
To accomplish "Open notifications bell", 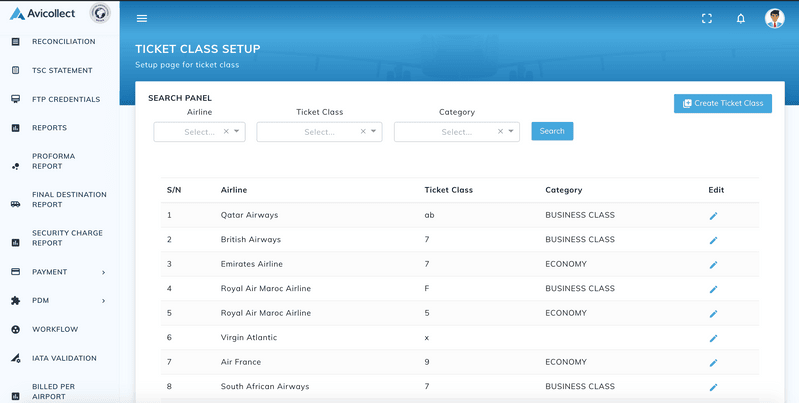I will [x=741, y=19].
